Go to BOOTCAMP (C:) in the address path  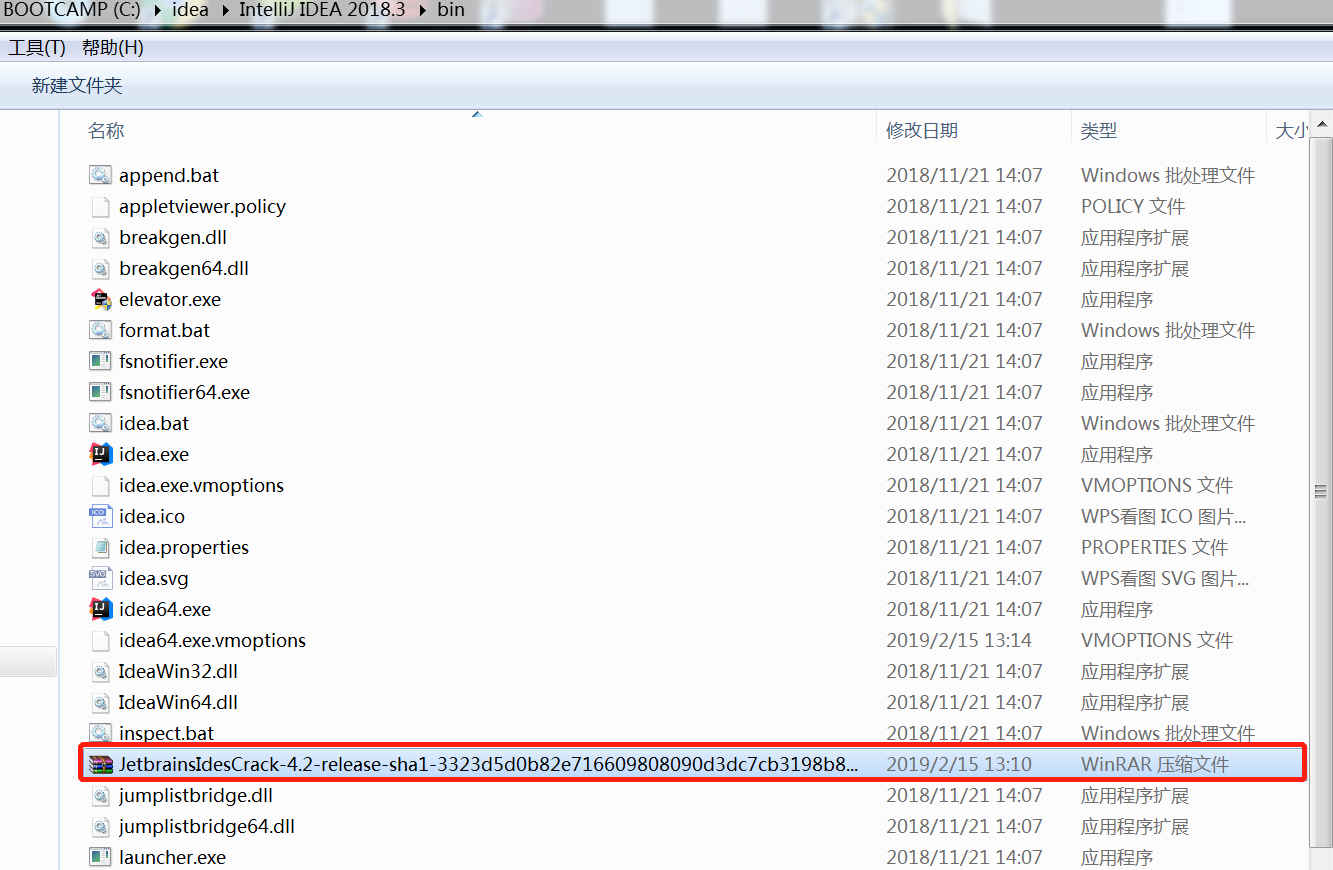(x=70, y=11)
